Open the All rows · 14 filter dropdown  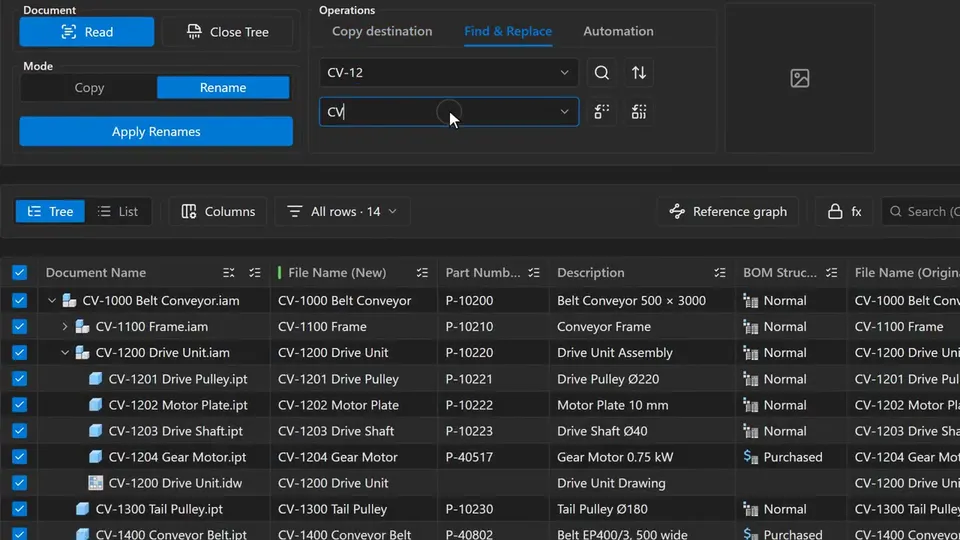(x=342, y=211)
